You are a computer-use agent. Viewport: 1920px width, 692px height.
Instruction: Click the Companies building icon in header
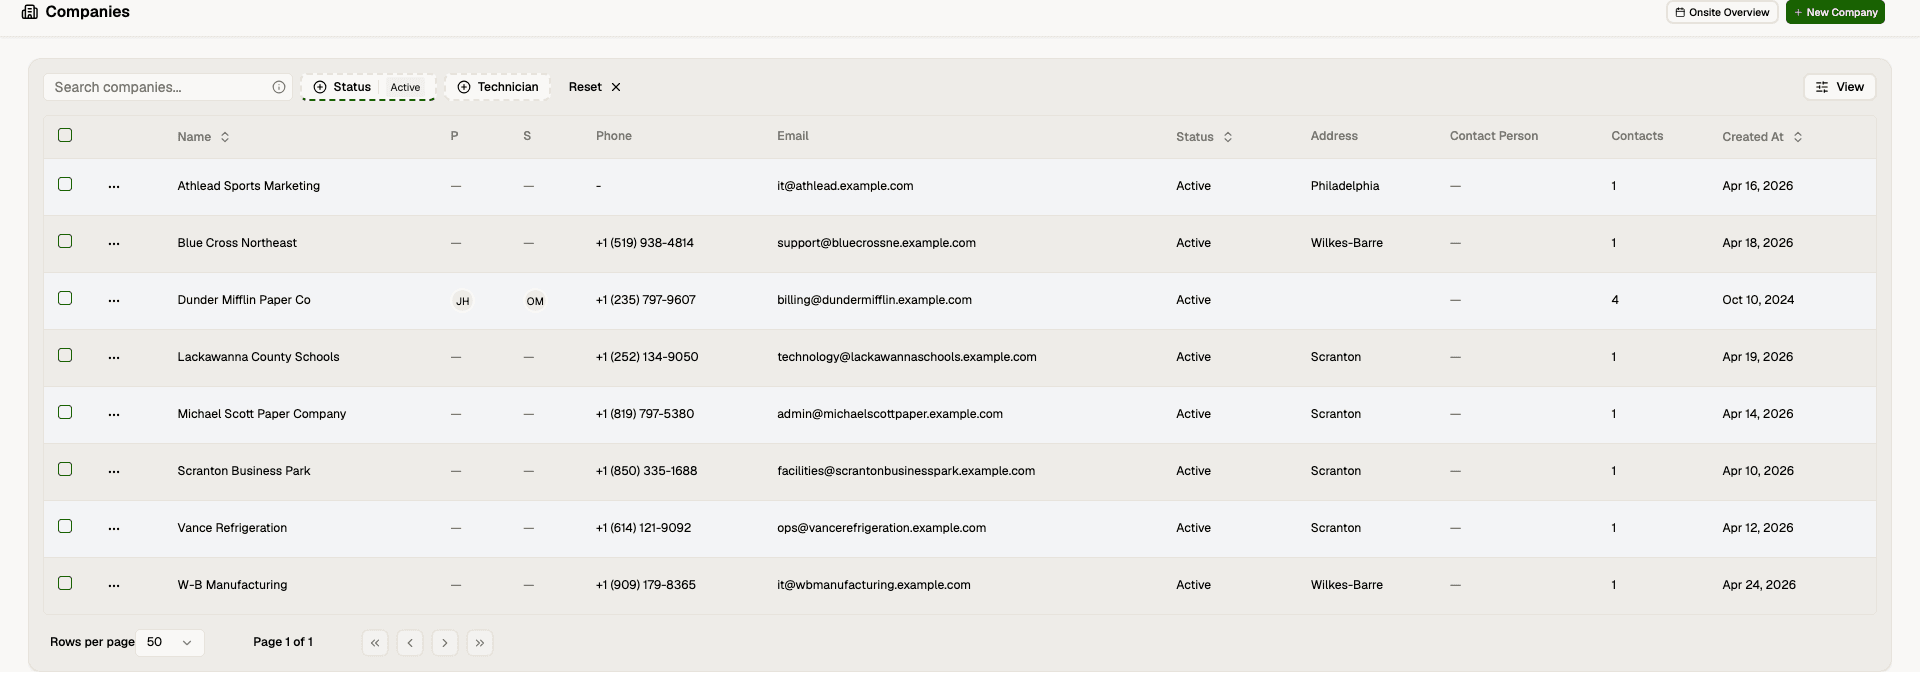[x=30, y=12]
